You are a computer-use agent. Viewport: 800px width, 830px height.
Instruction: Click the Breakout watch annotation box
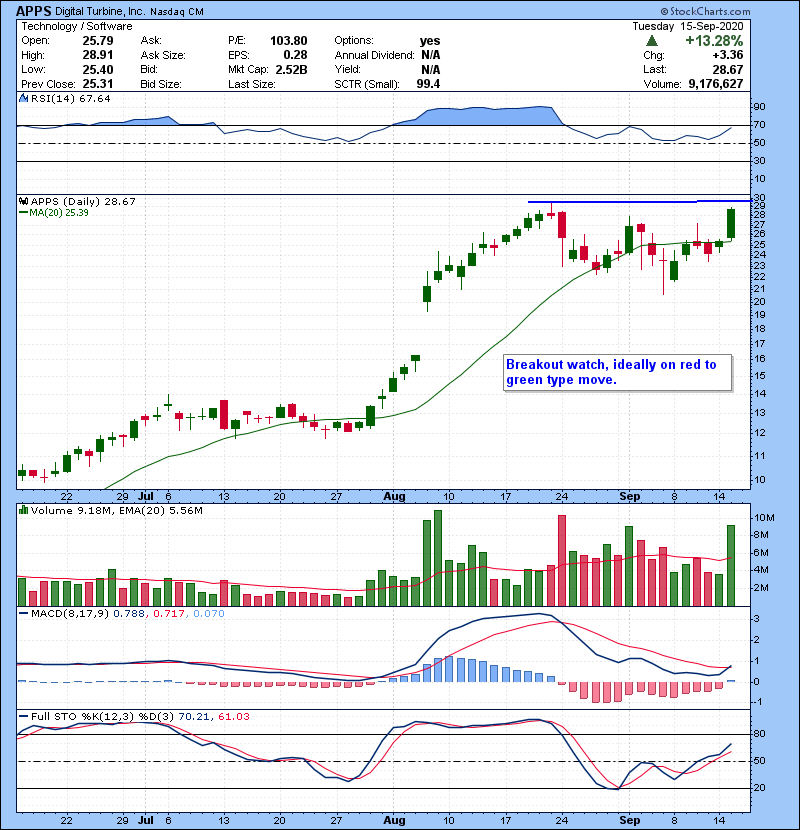(617, 373)
